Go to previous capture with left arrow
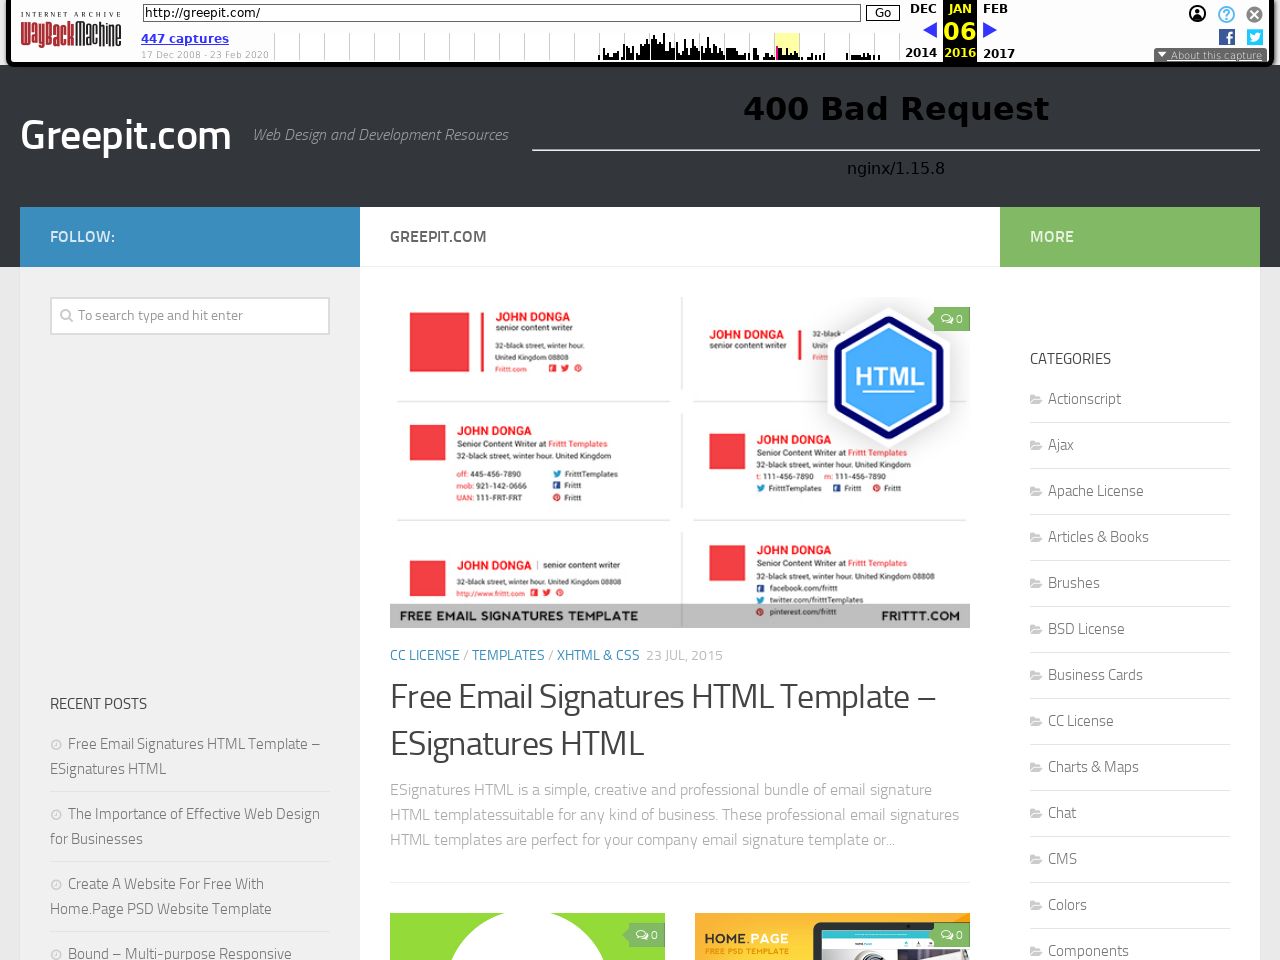 (930, 31)
